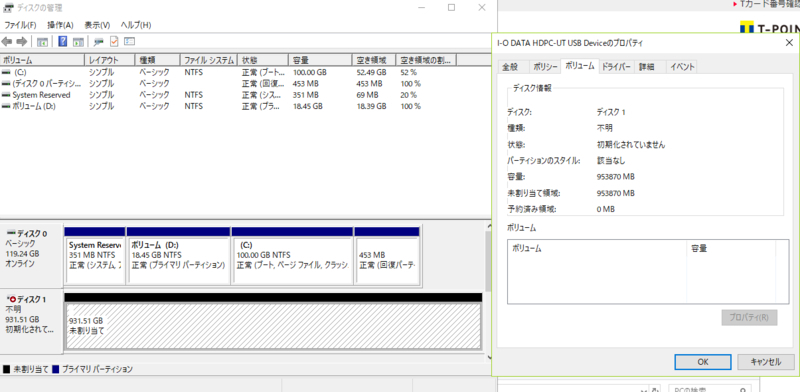Open the 操作(A) menu
800x392 pixels.
[x=60, y=25]
